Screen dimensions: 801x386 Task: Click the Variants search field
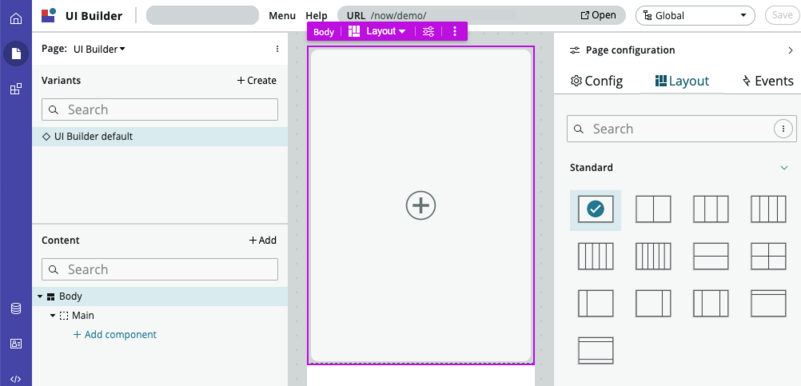(x=160, y=110)
